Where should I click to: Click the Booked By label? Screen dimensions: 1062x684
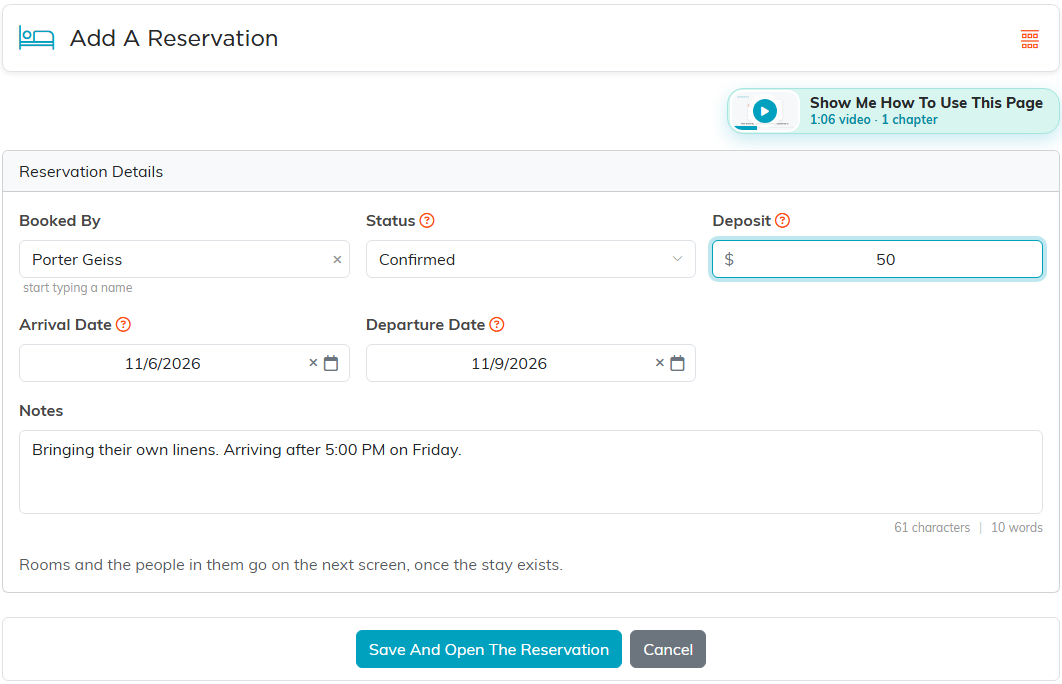click(60, 221)
